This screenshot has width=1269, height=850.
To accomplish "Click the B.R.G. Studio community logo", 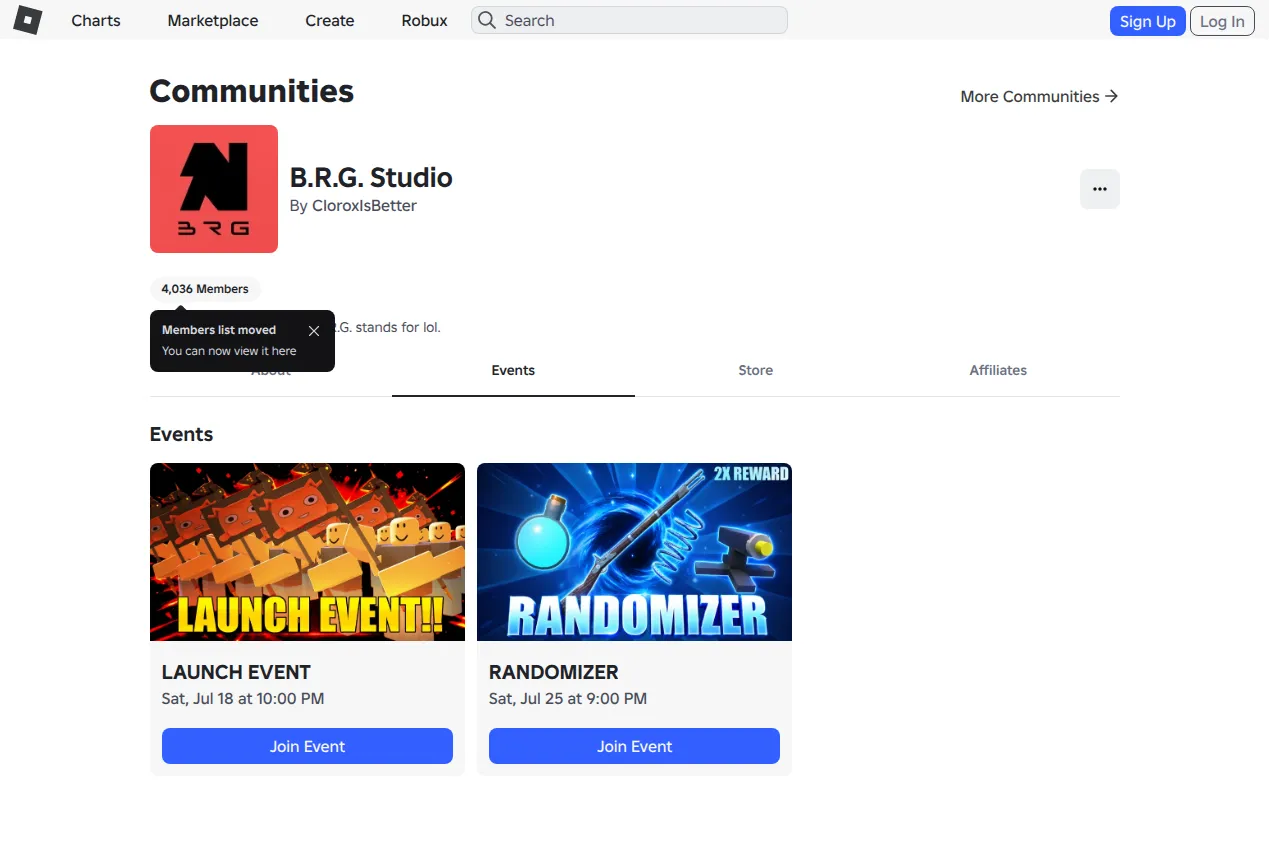I will point(214,189).
